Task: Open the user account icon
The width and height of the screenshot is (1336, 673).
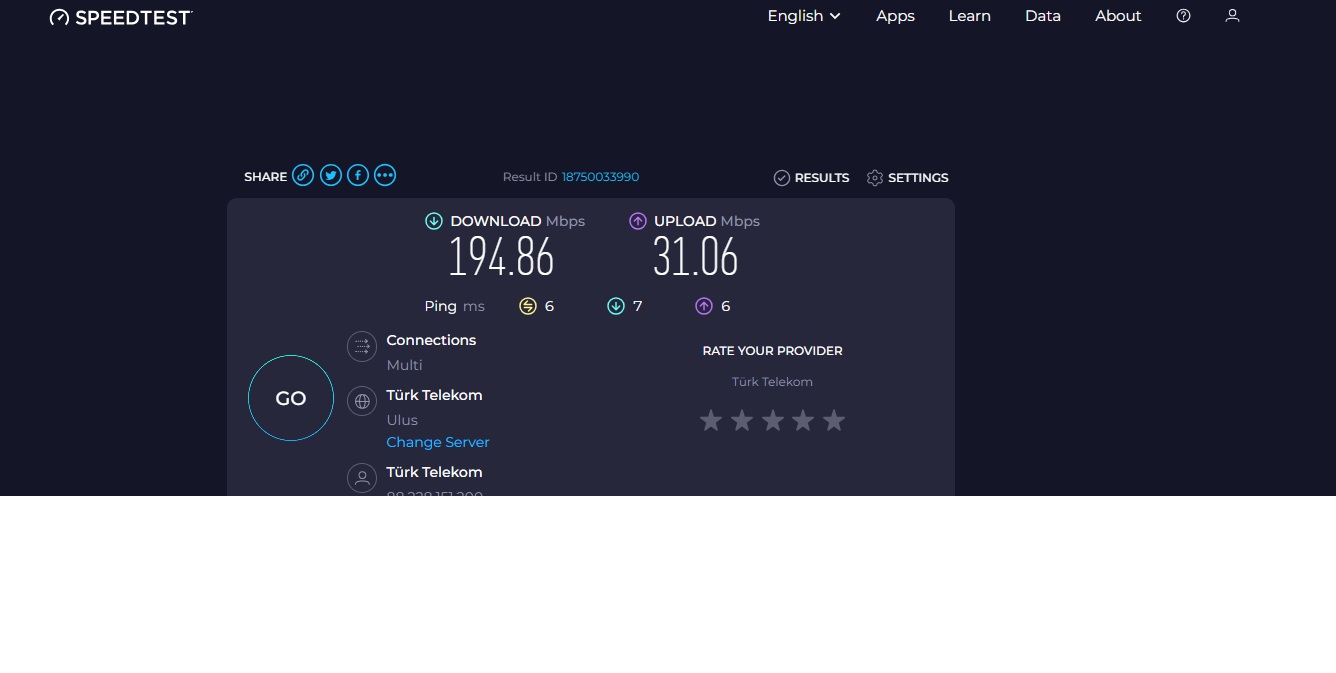Action: click(1232, 16)
